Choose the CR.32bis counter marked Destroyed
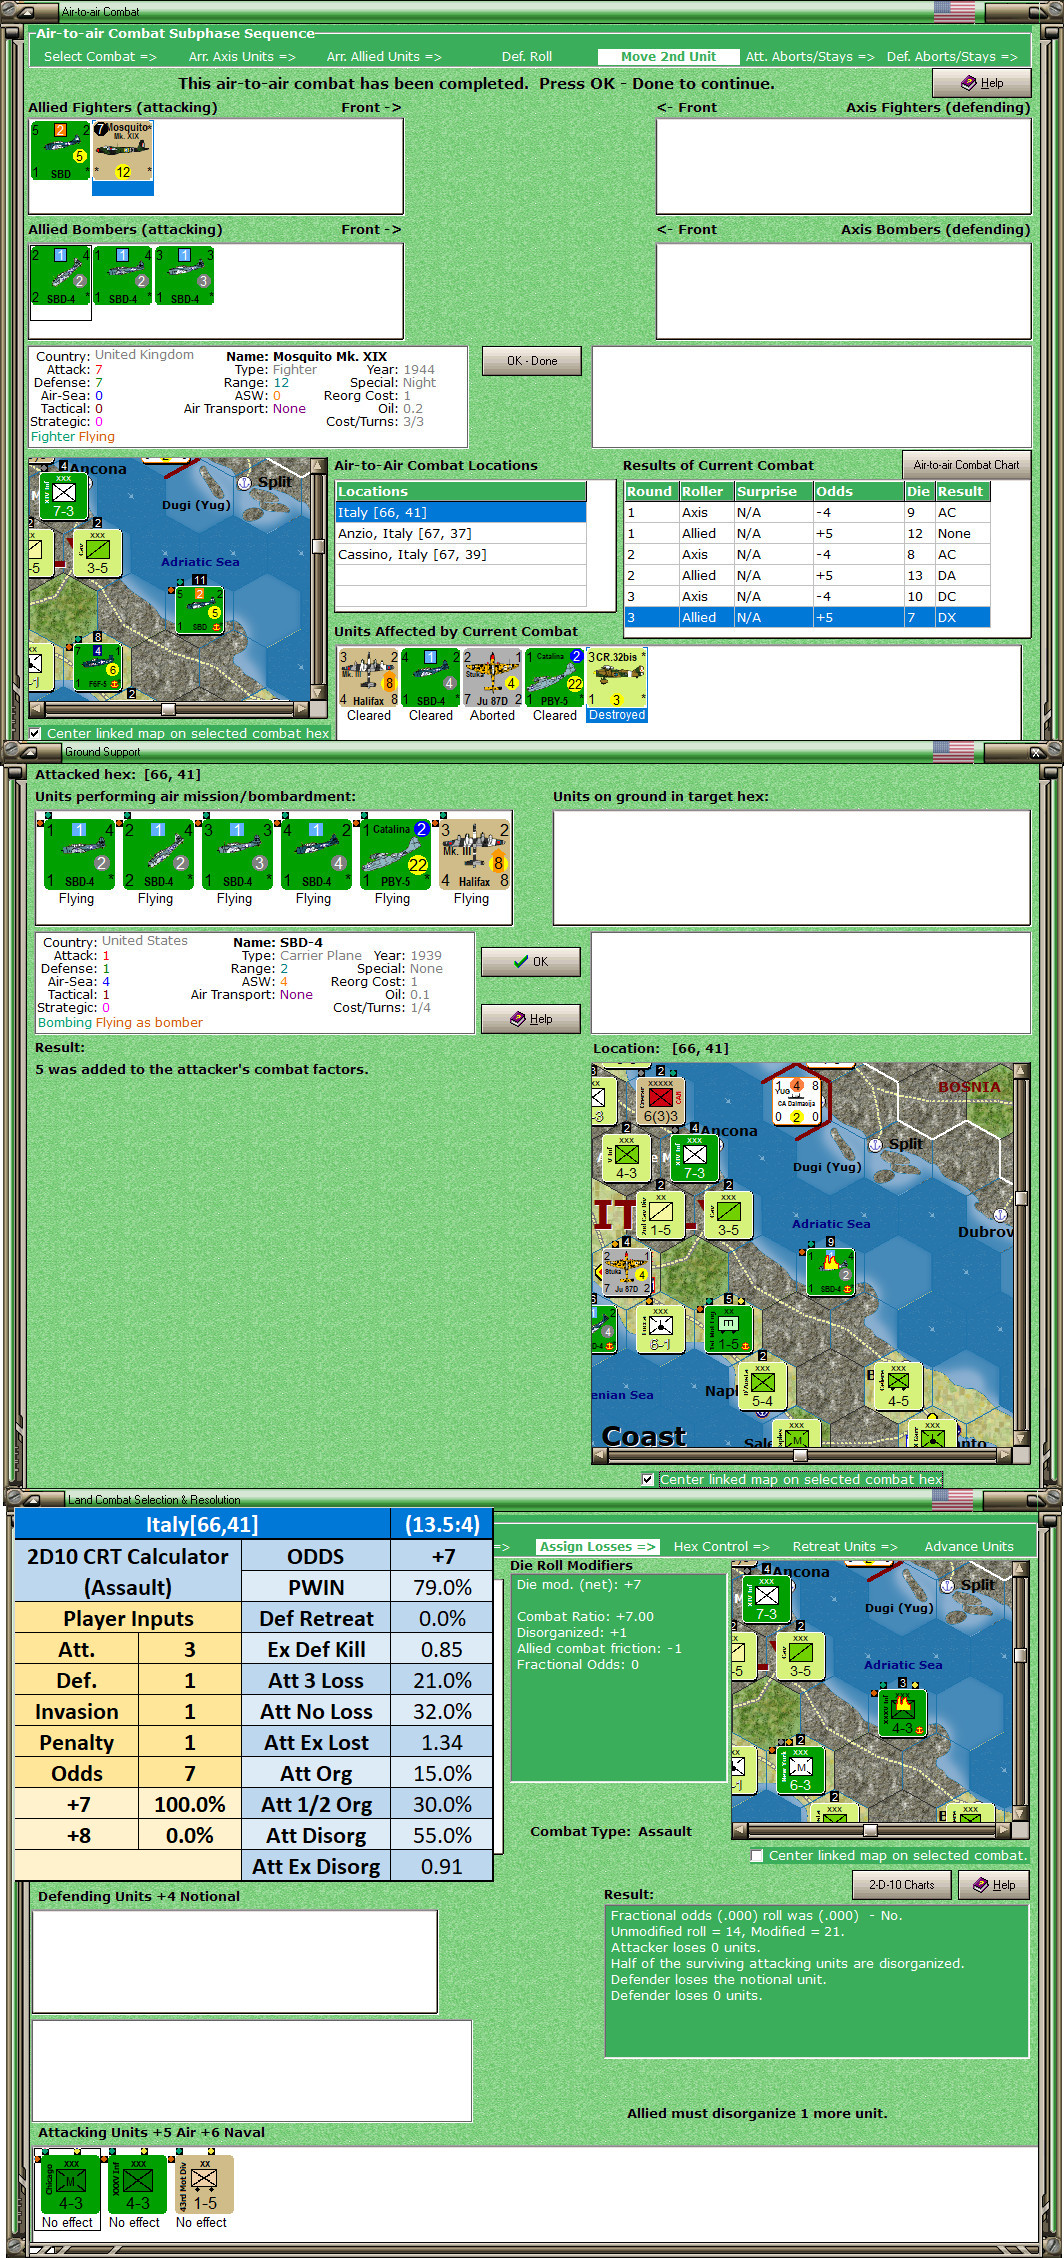Image resolution: width=1064 pixels, height=2258 pixels. [617, 678]
